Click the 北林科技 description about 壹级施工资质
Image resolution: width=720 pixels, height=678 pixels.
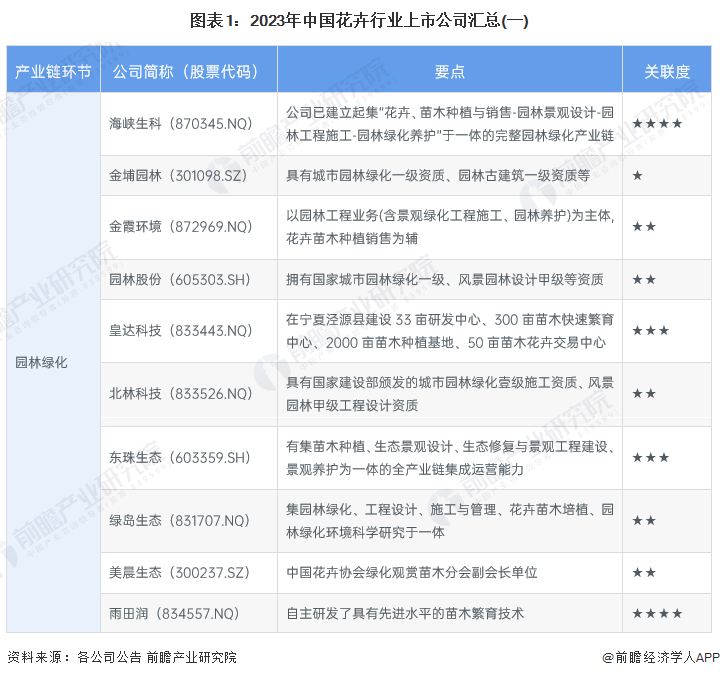point(450,393)
